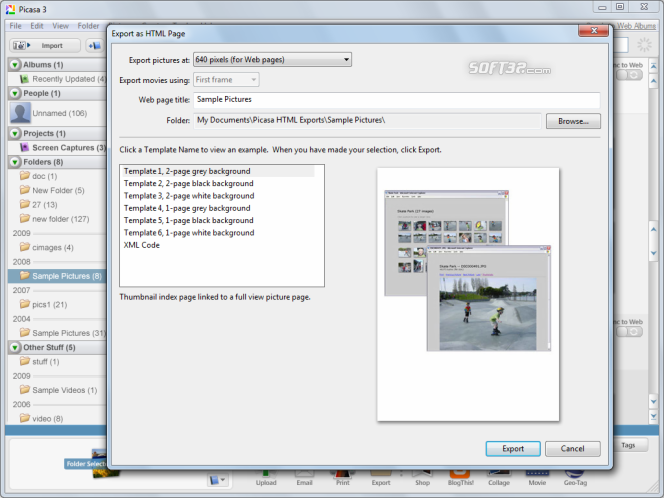The image size is (664, 498).
Task: Click the add album icon beside Import
Action: tap(95, 45)
